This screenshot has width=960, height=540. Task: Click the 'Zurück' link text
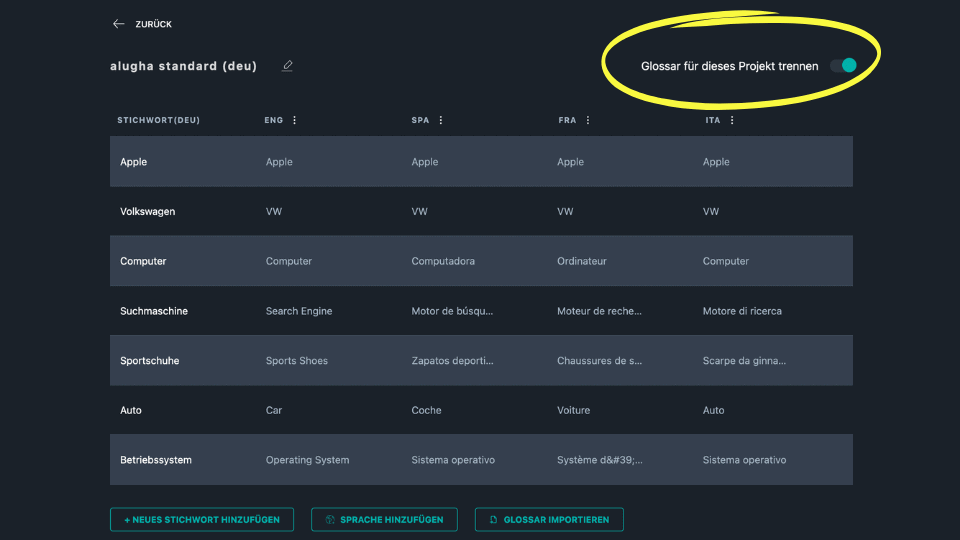153,24
